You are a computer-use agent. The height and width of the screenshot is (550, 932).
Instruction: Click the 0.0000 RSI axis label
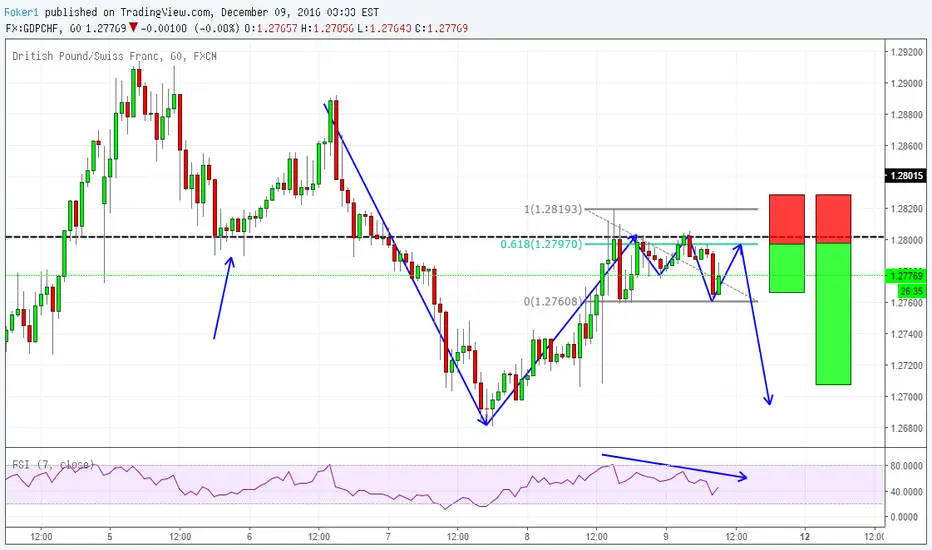906,517
